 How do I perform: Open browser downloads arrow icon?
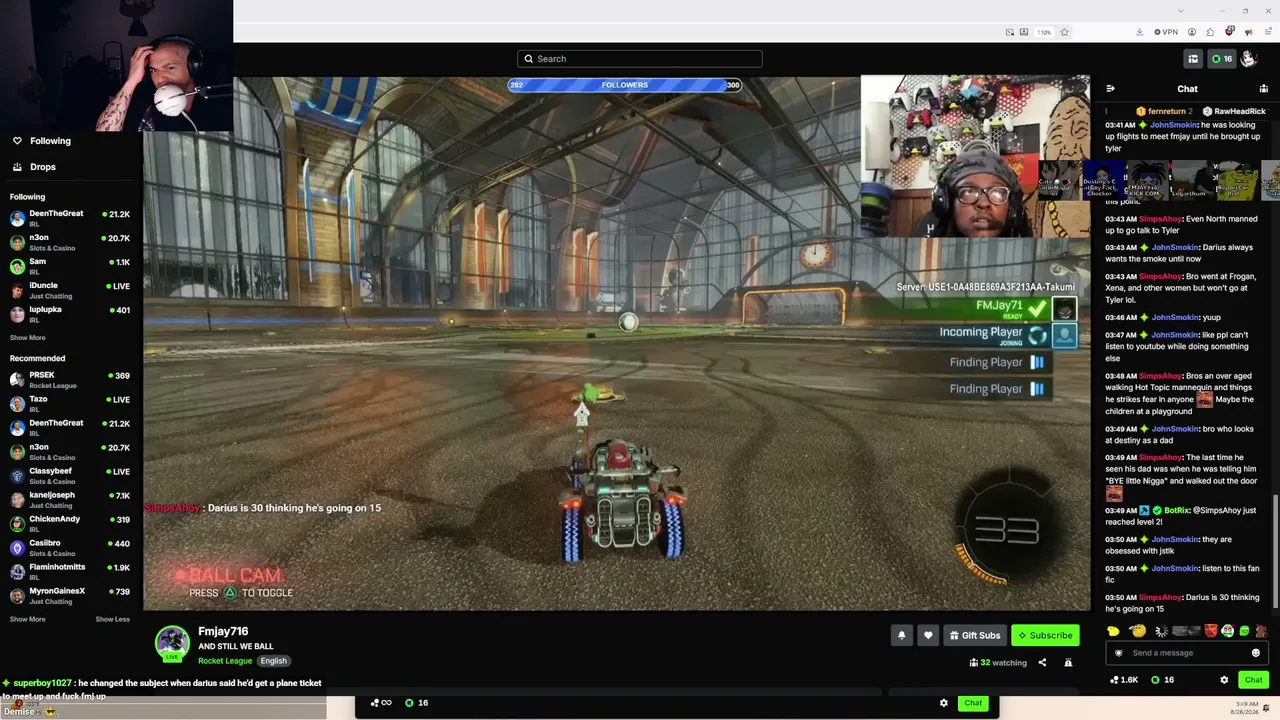(1139, 32)
